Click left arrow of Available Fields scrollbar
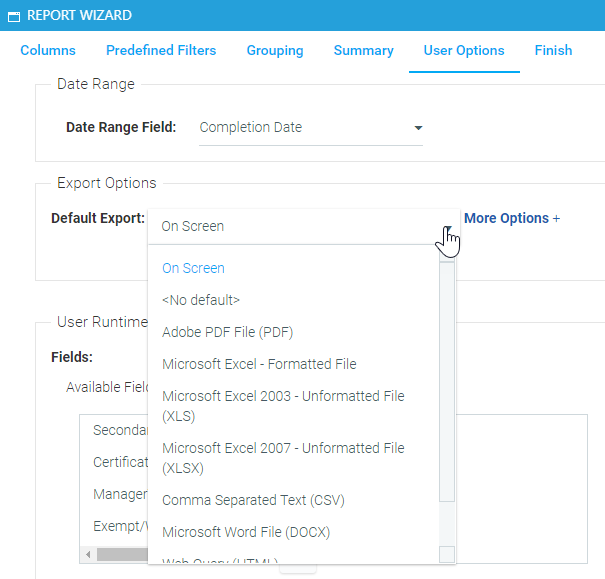 [88, 554]
